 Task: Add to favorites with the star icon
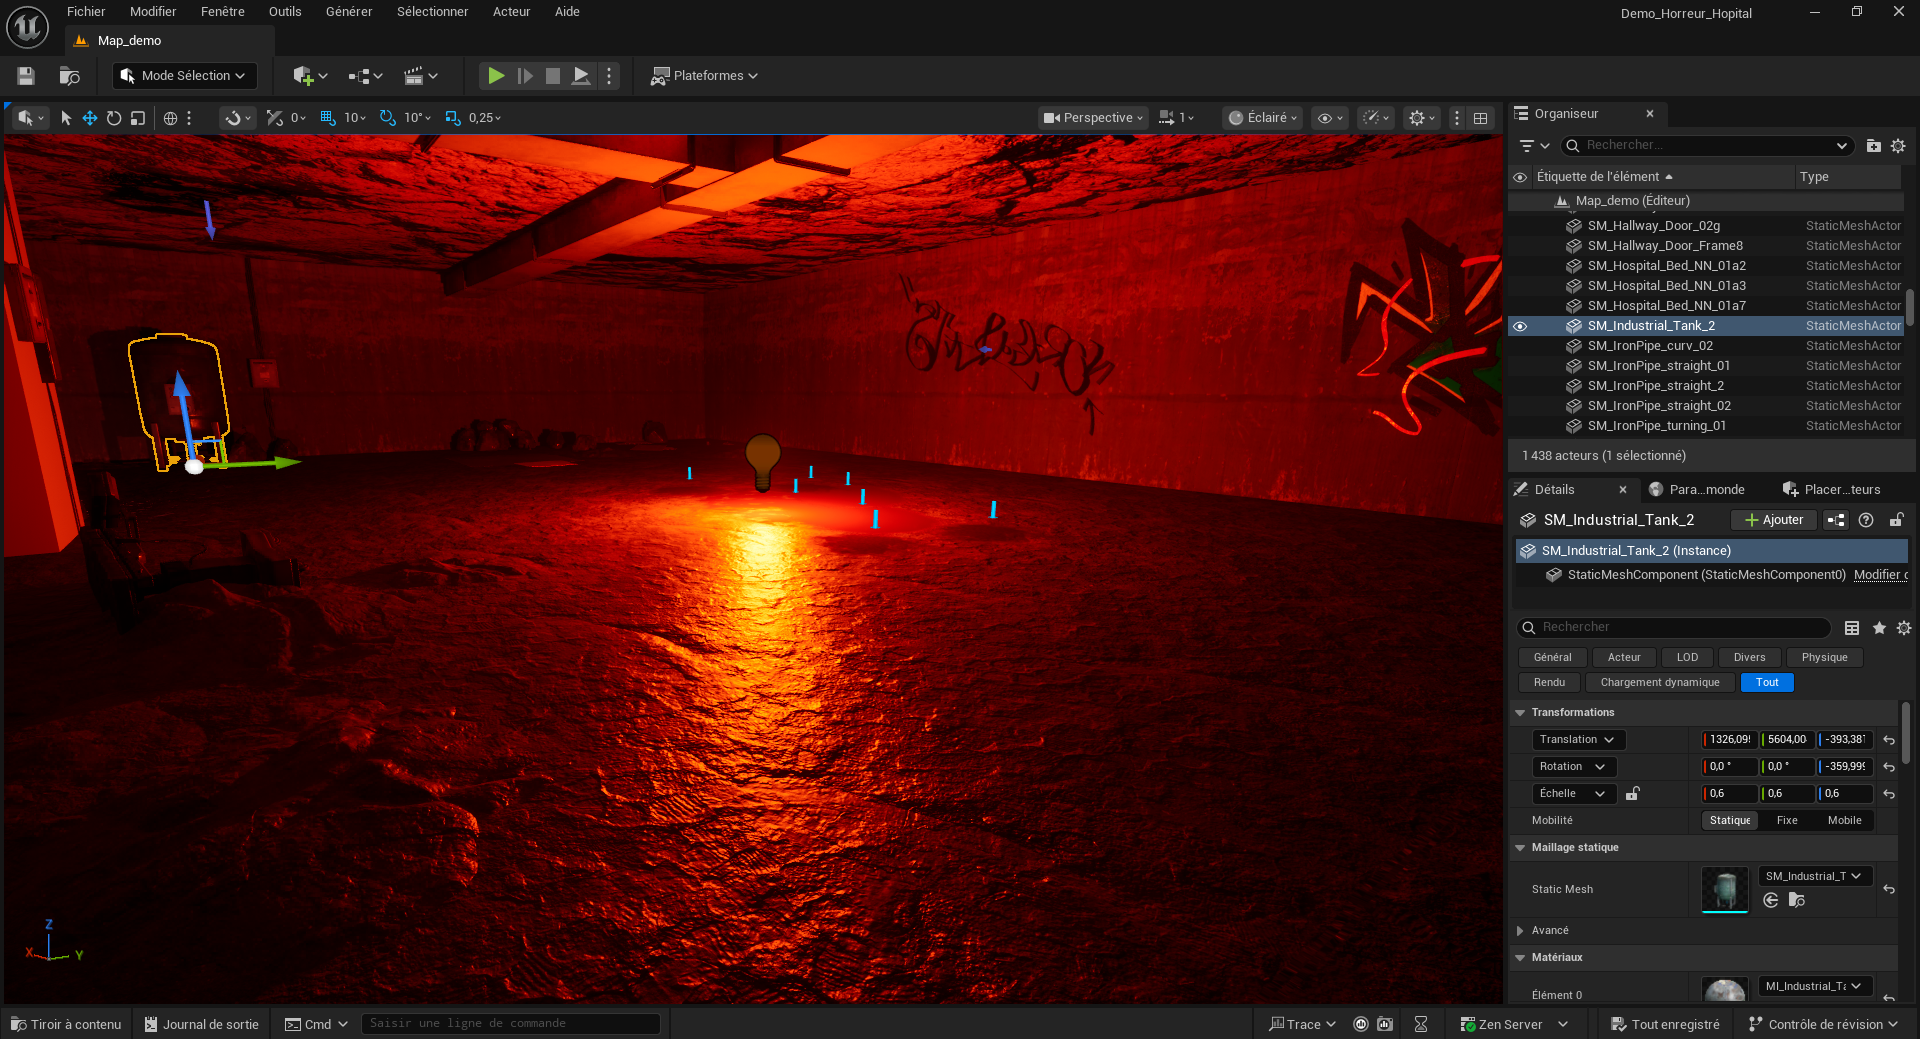1879,628
